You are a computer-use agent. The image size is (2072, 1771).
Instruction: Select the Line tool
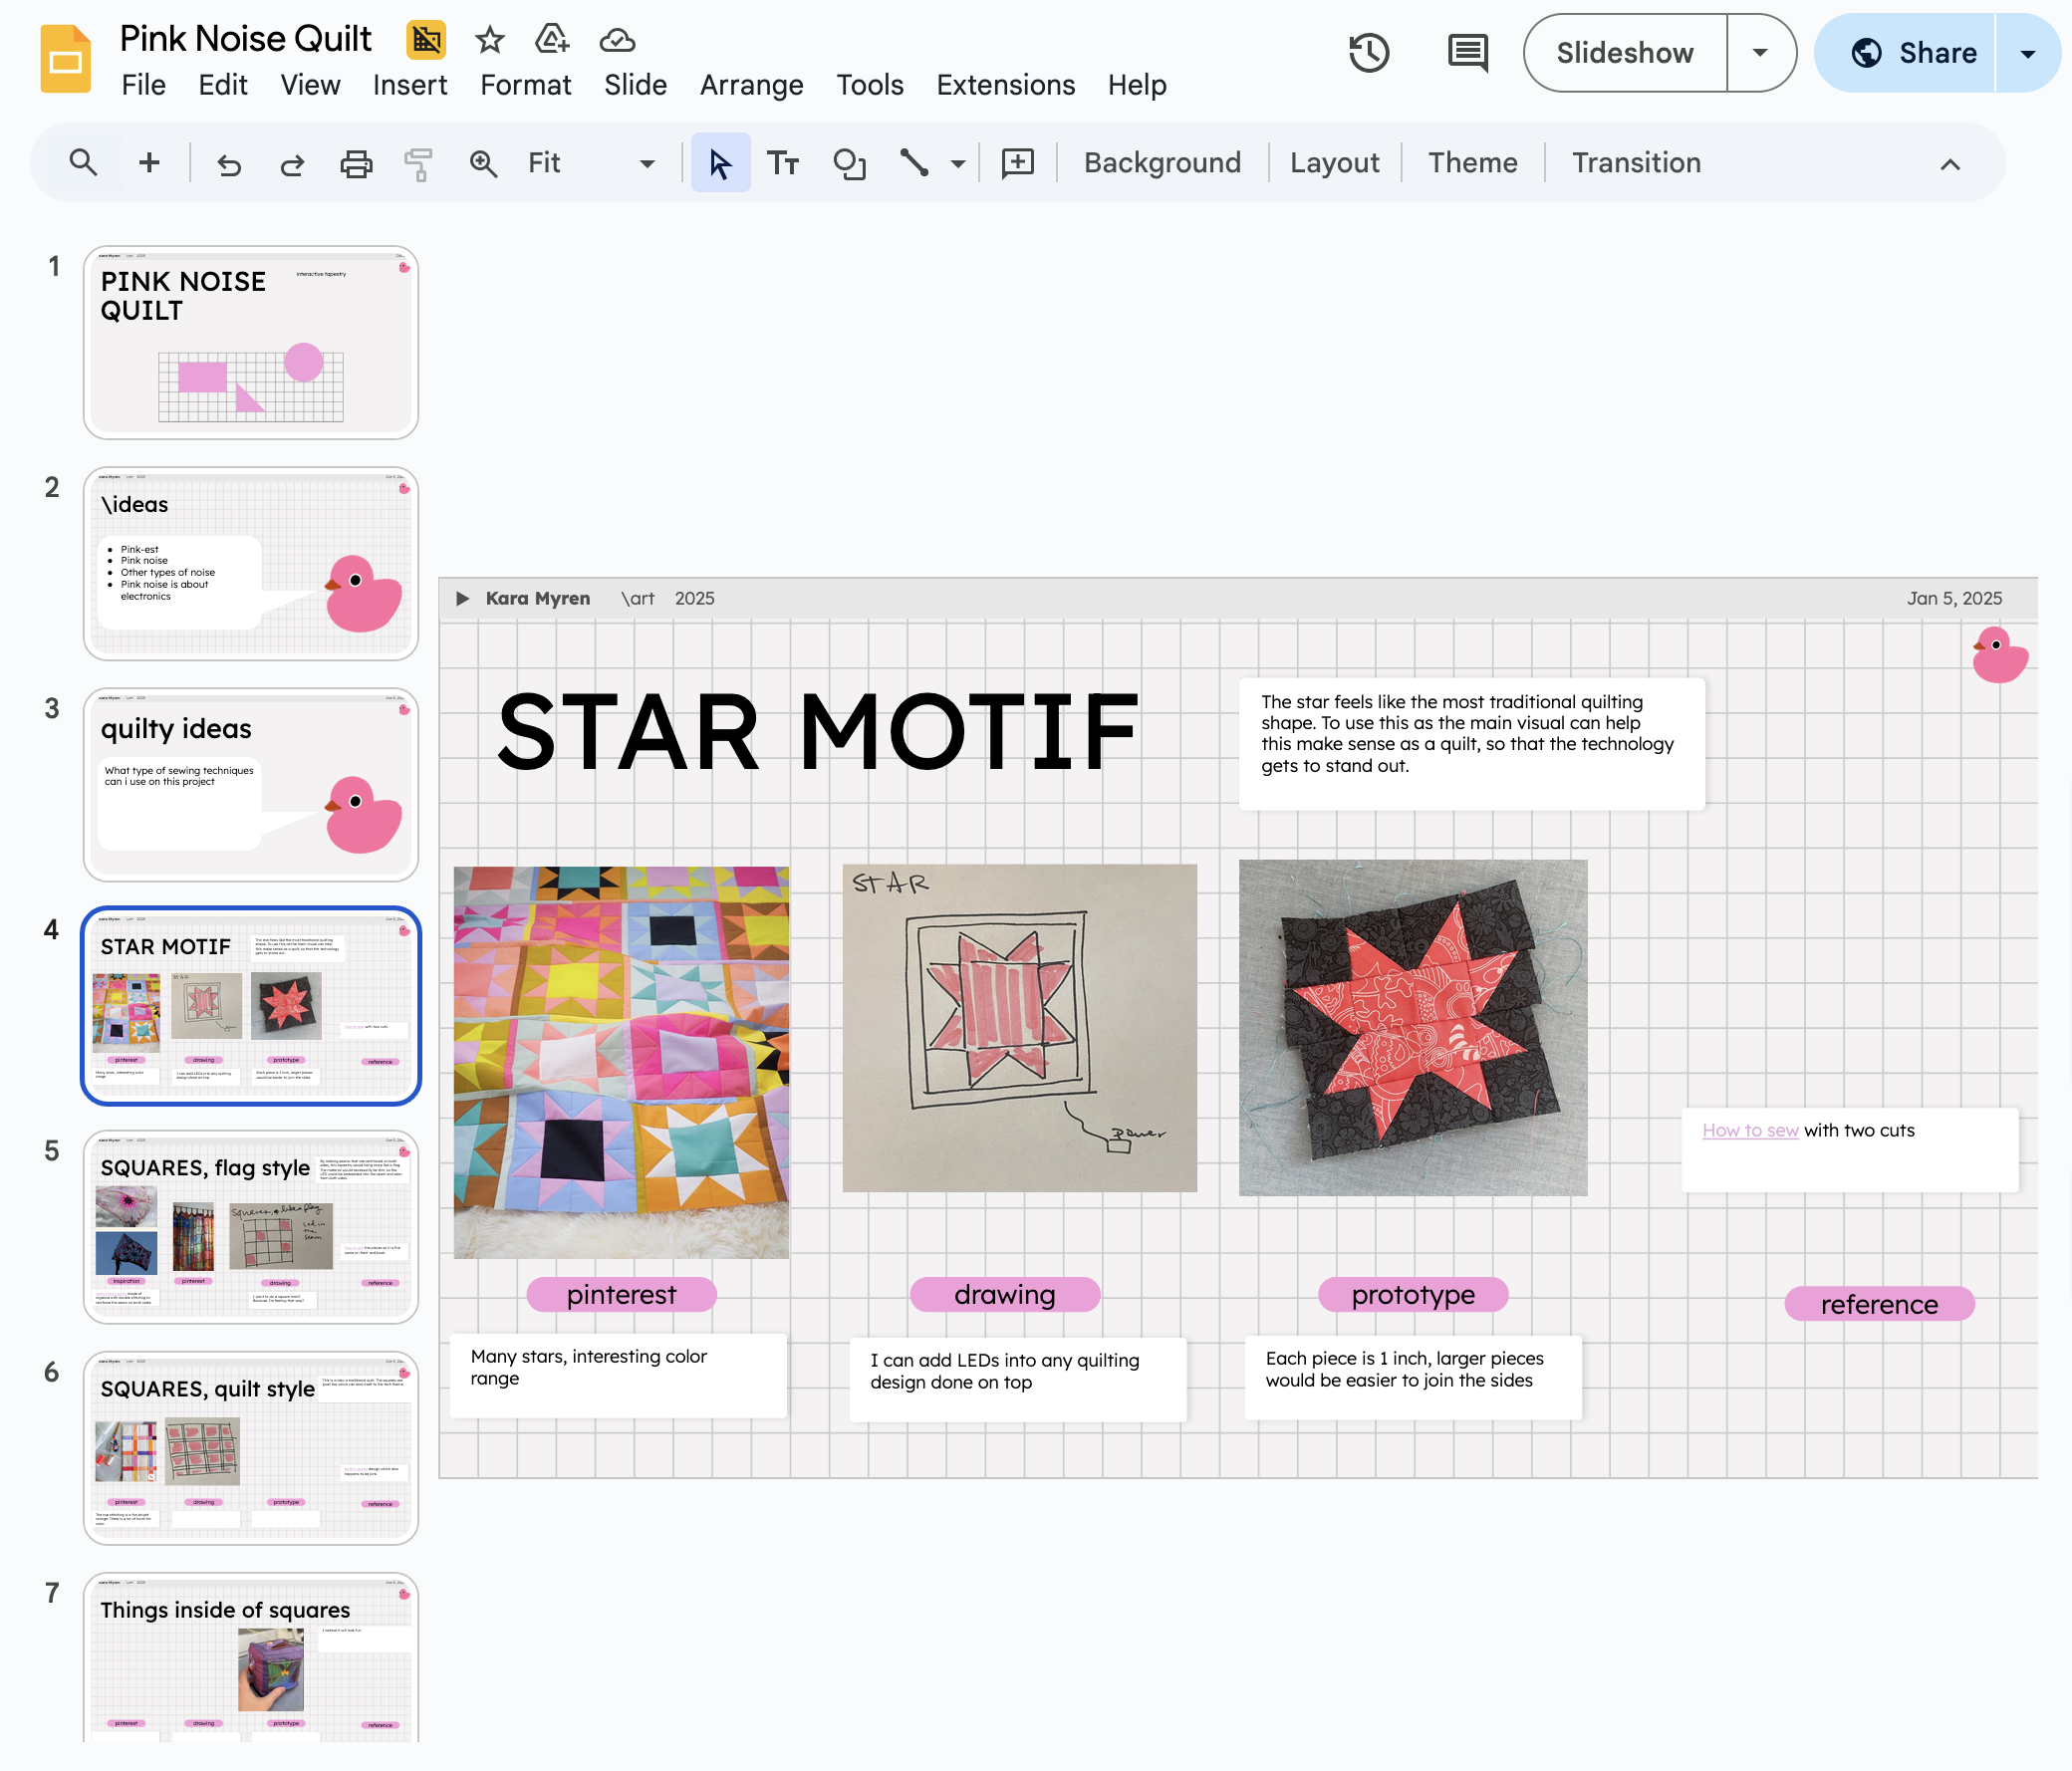tap(914, 163)
